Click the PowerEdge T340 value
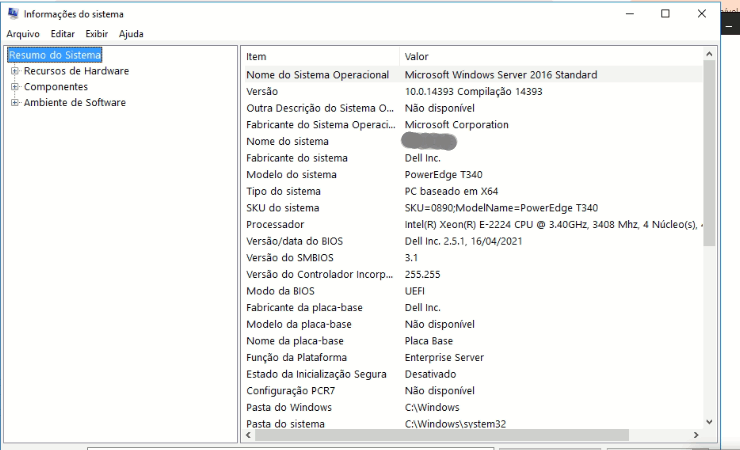740x450 pixels. pyautogui.click(x=443, y=175)
